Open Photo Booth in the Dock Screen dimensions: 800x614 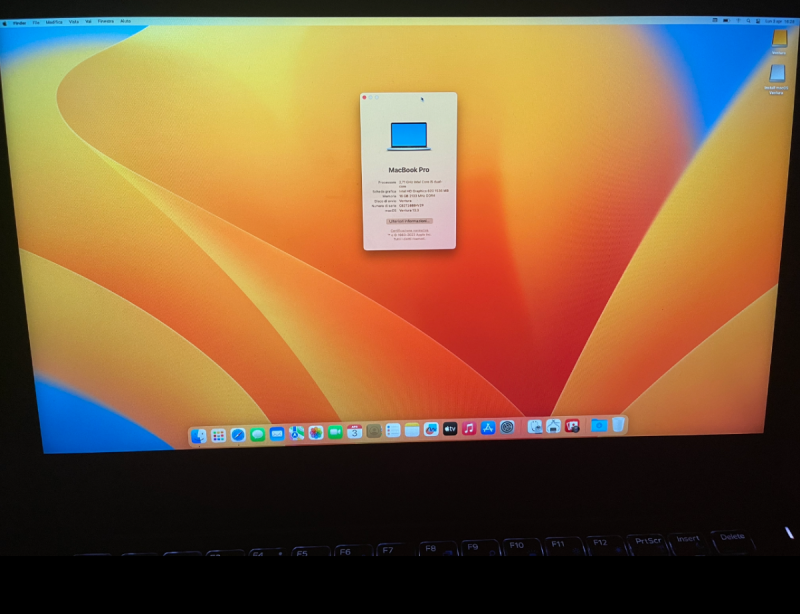tap(572, 425)
